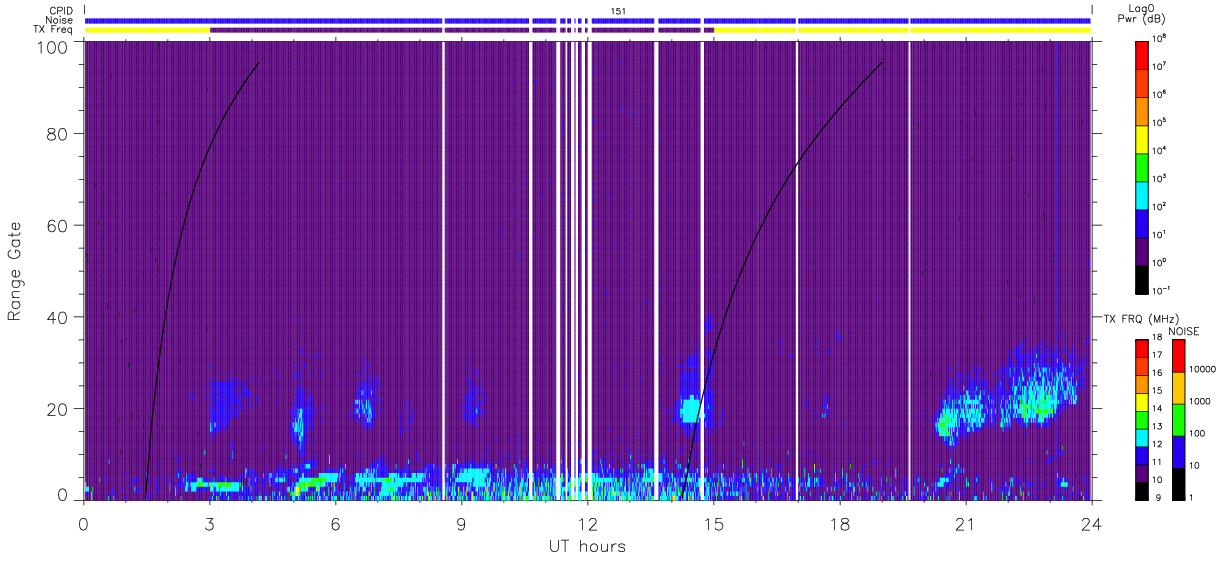Click the 15 tick on the UT hours axis

[x=714, y=524]
